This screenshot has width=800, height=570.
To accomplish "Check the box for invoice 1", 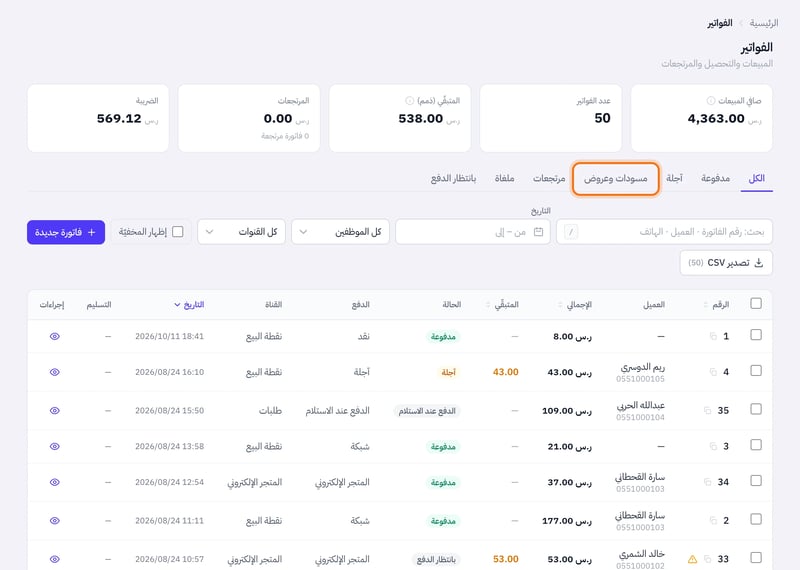I will (756, 335).
